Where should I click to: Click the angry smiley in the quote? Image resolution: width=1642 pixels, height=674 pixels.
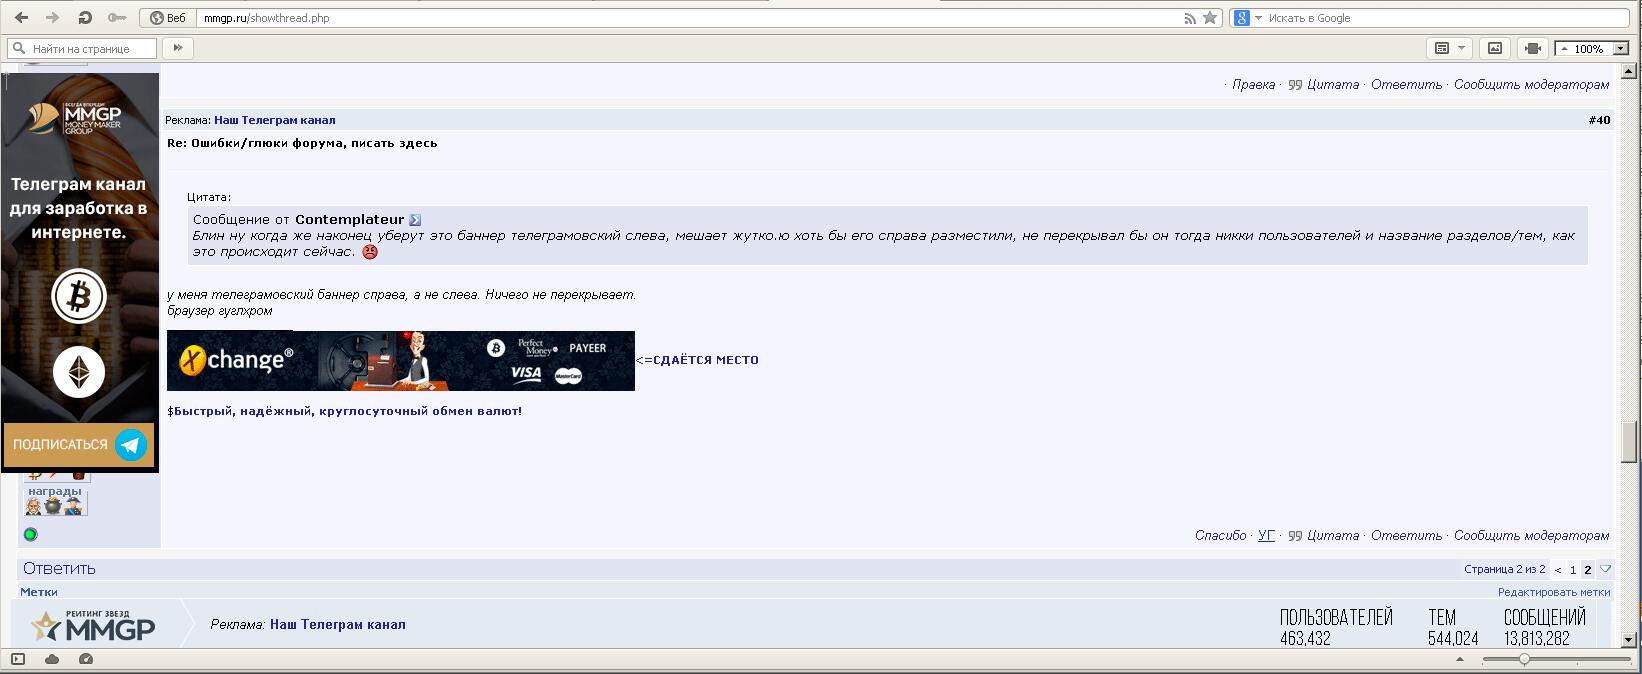point(370,252)
